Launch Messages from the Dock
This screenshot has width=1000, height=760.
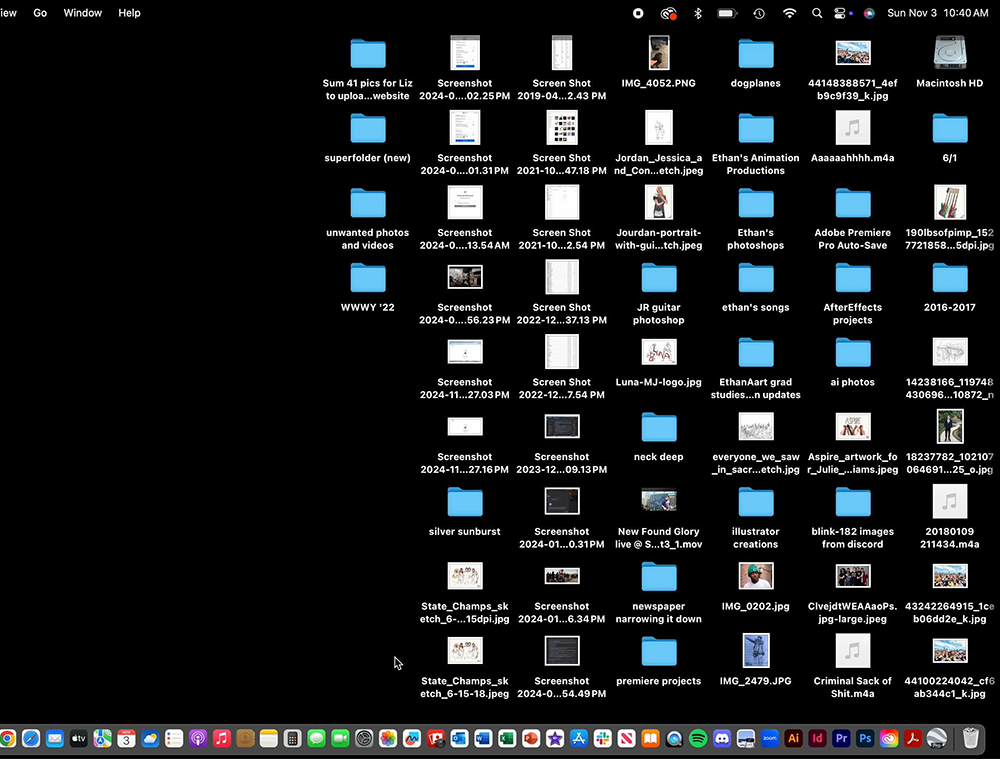pos(316,738)
